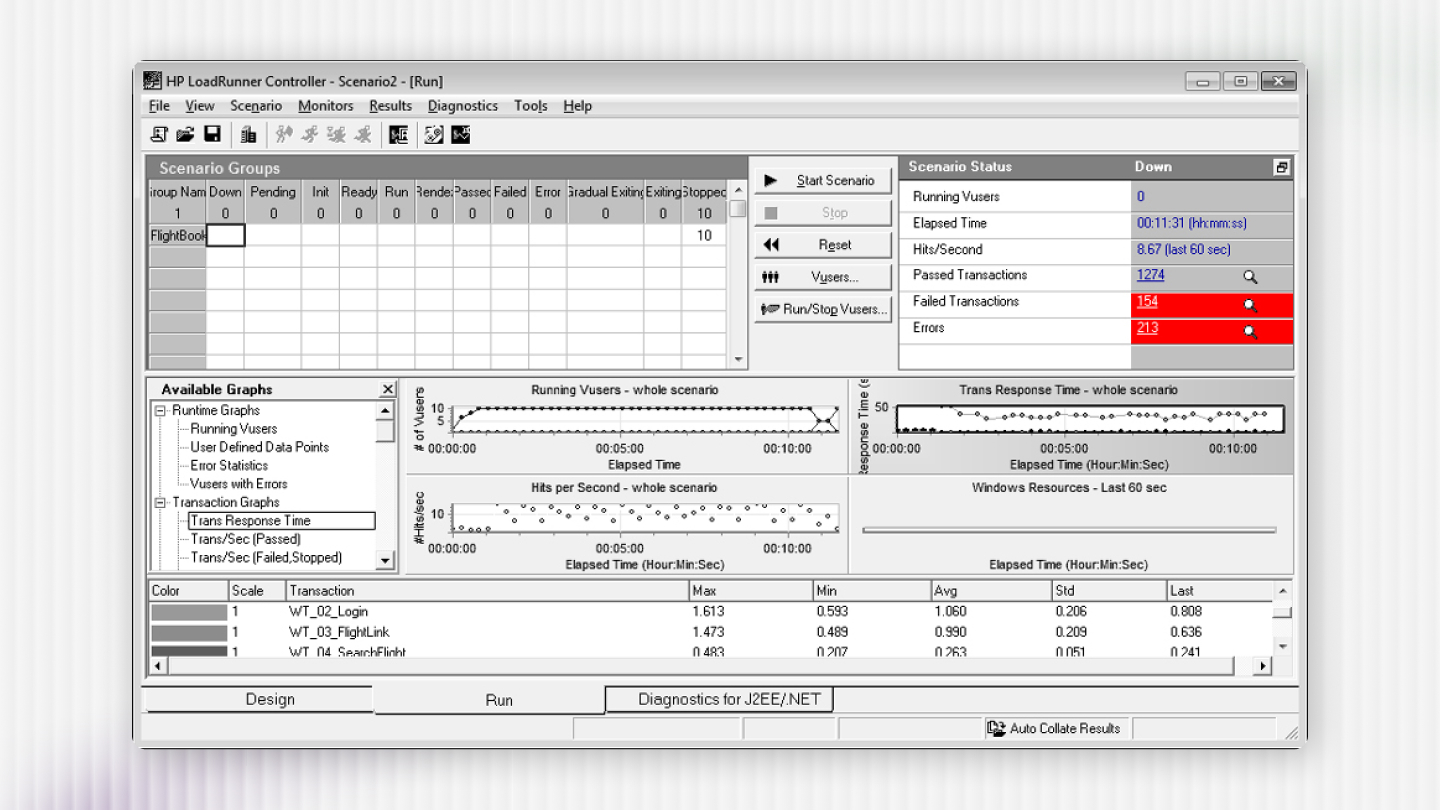1440x810 pixels.
Task: Click scroll-down arrow of Scenario Groups grid
Action: point(738,360)
